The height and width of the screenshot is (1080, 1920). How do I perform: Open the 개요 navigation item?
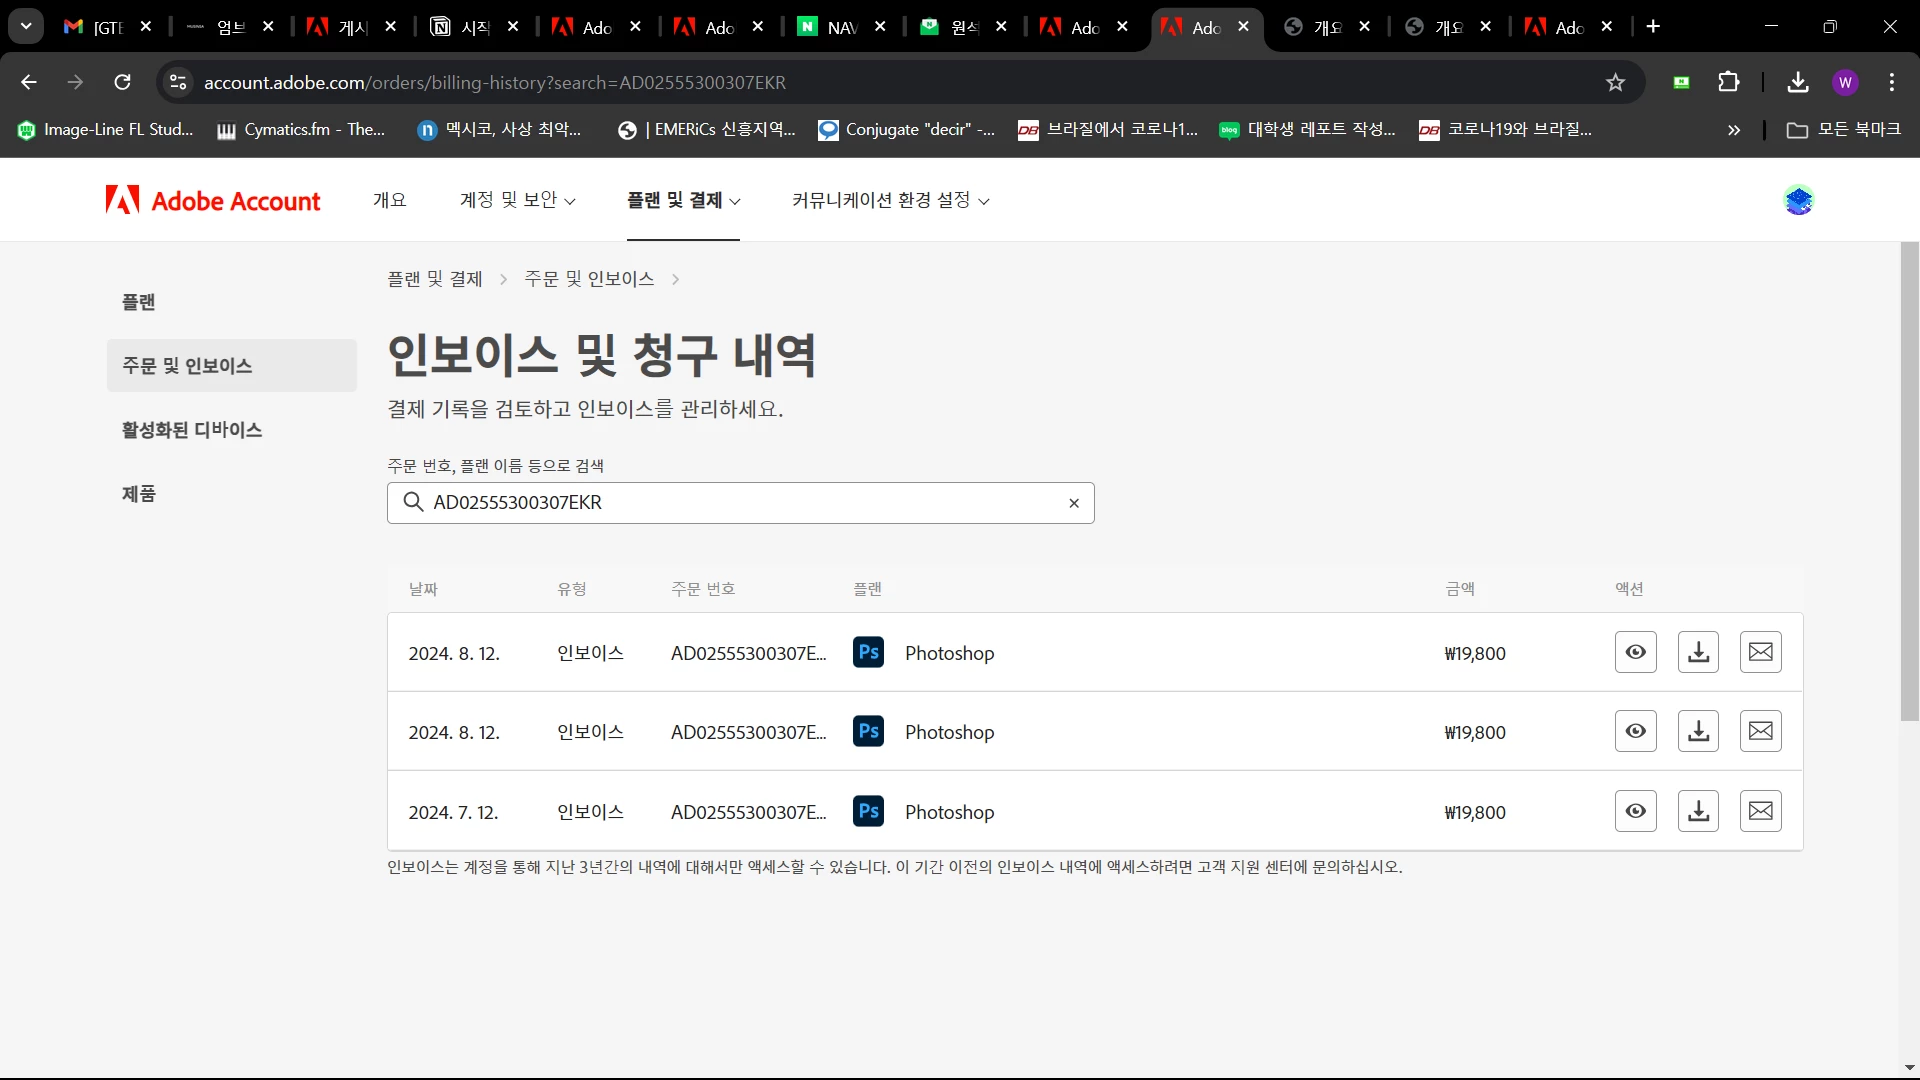pos(389,200)
